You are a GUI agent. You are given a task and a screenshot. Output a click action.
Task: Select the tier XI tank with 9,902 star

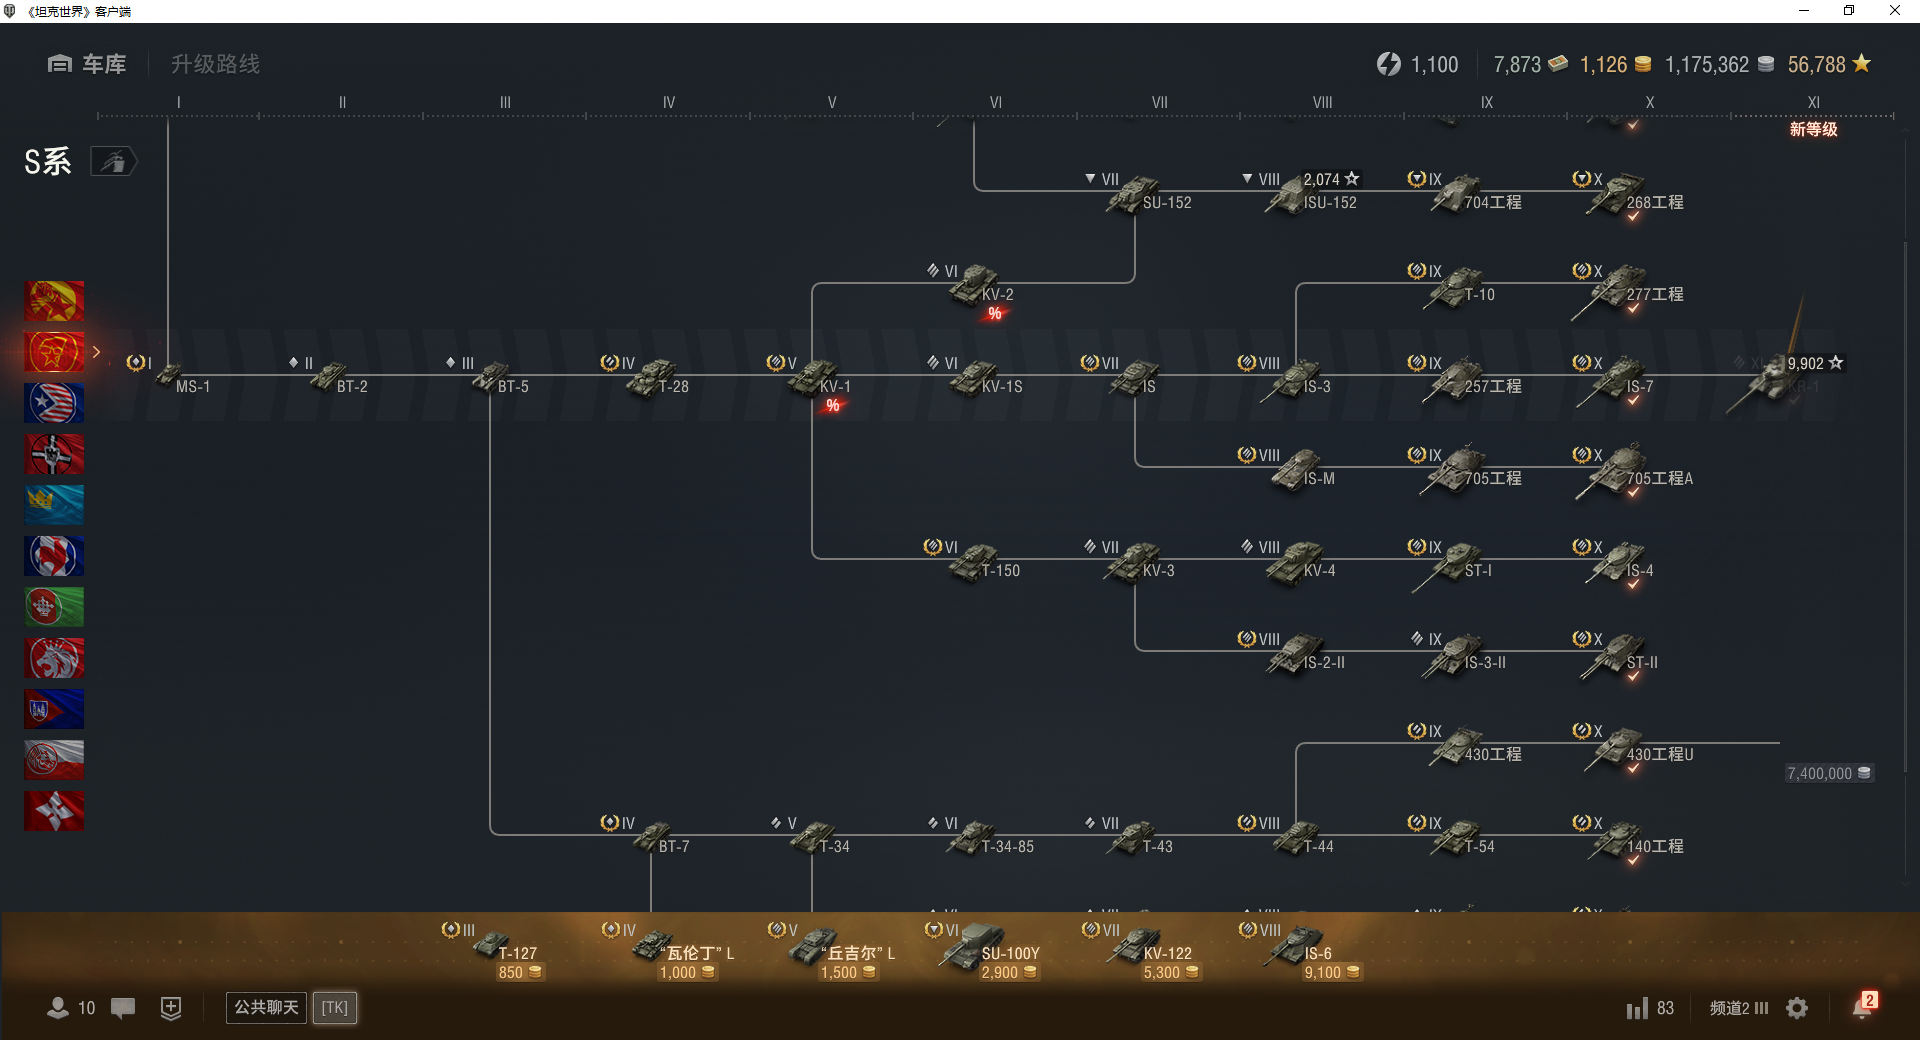point(1788,378)
